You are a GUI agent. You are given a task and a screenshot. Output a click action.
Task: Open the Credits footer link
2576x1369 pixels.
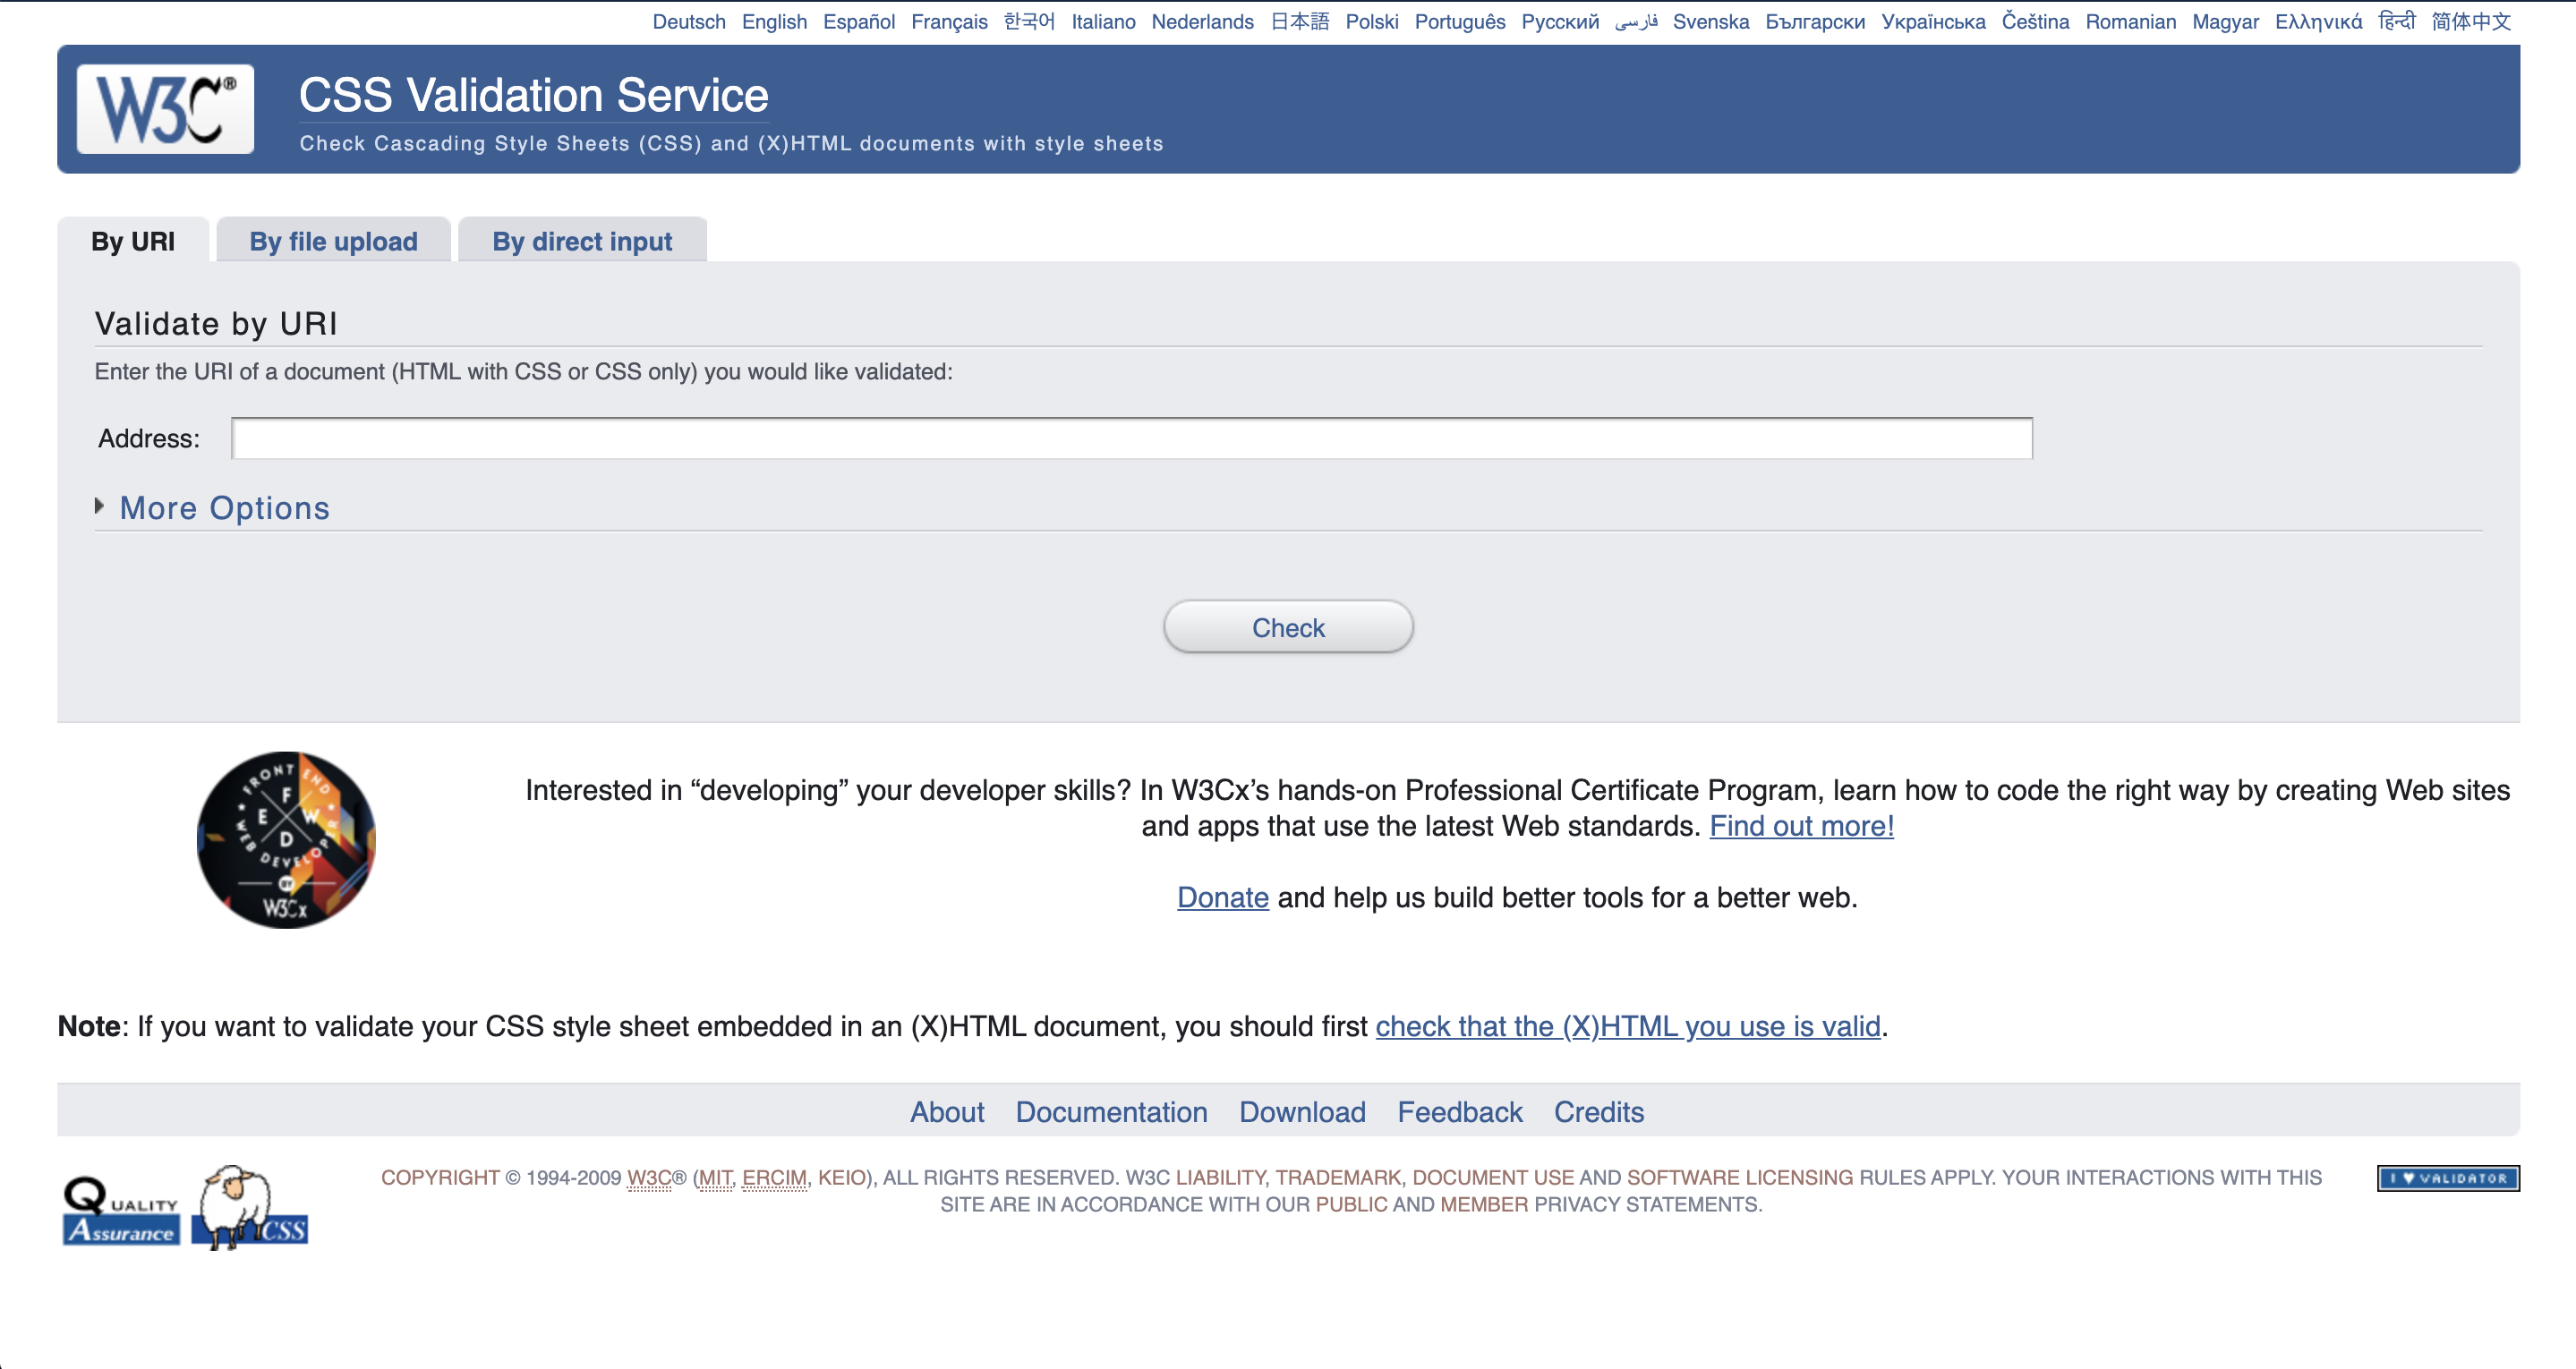click(x=1598, y=1112)
